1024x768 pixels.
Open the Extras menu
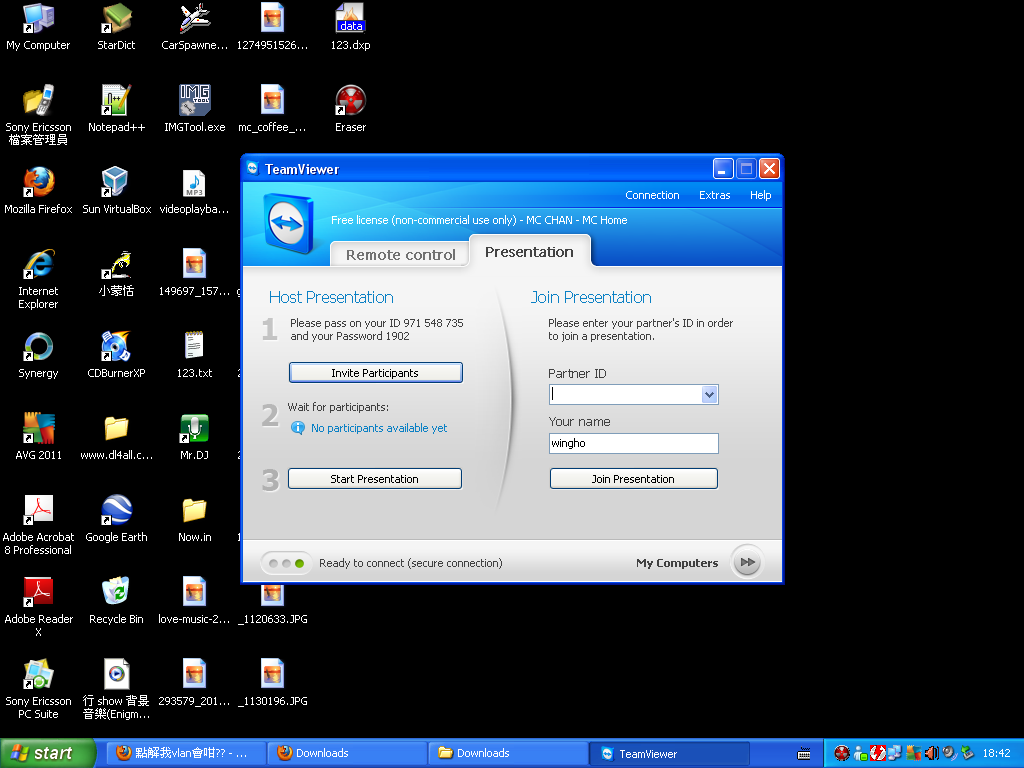click(714, 195)
